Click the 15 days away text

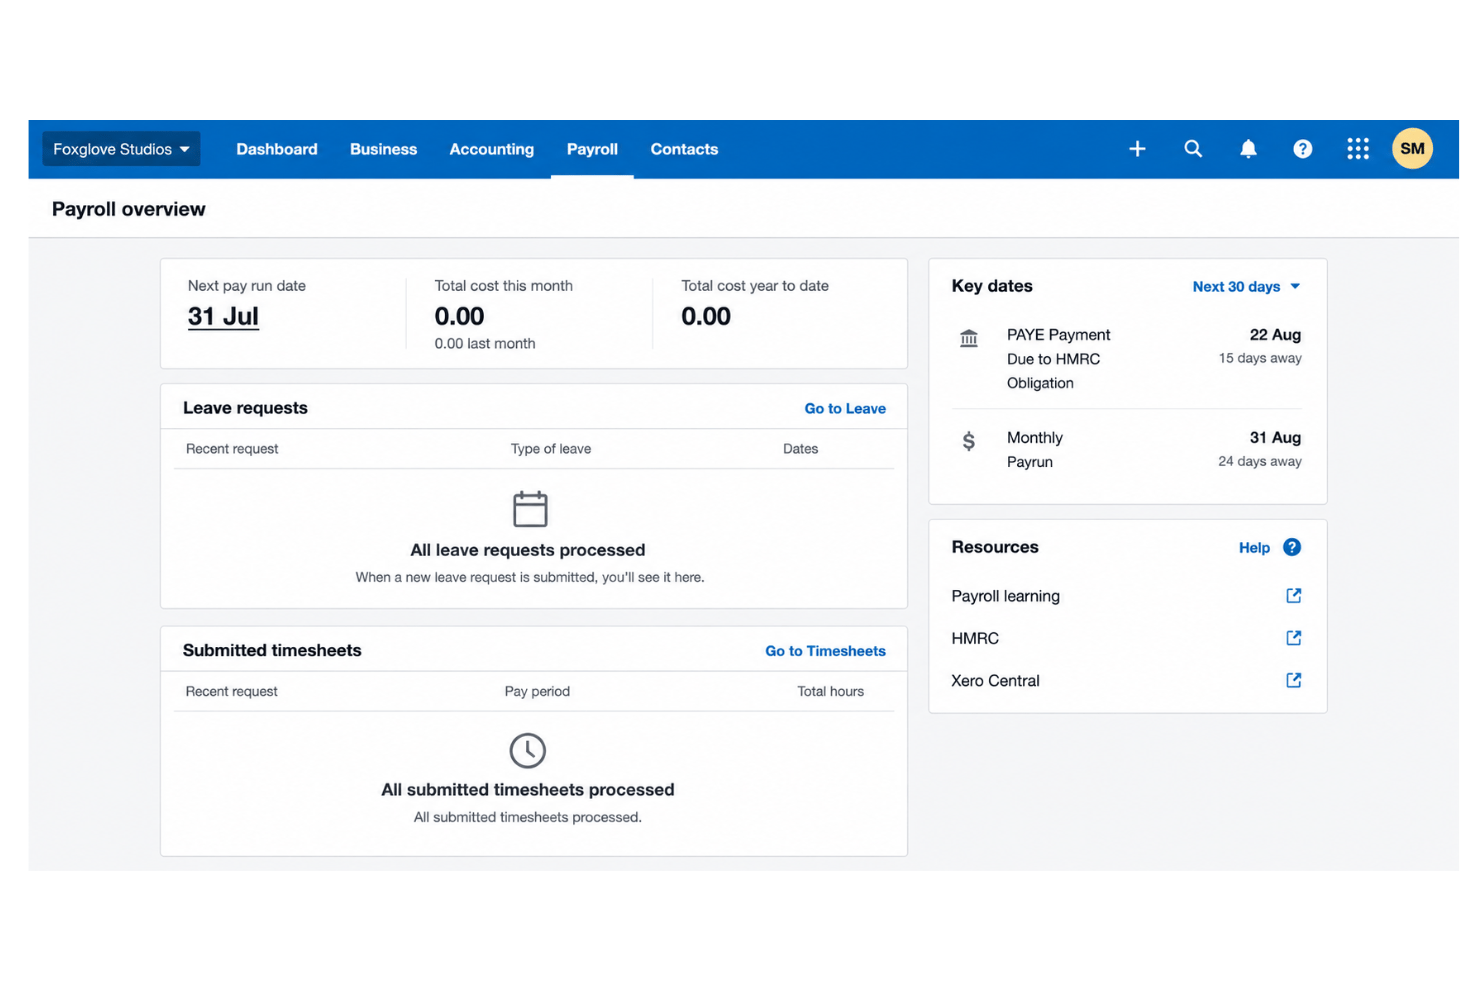(1260, 359)
